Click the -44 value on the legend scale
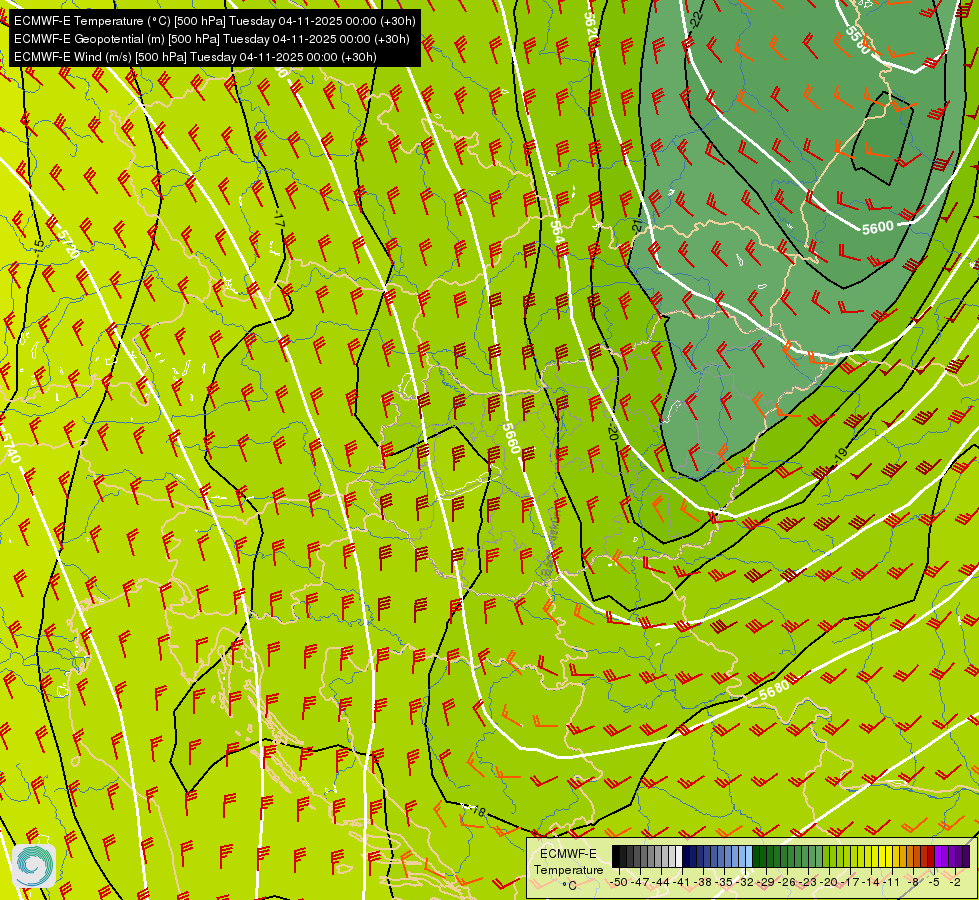The width and height of the screenshot is (979, 900). point(661,882)
